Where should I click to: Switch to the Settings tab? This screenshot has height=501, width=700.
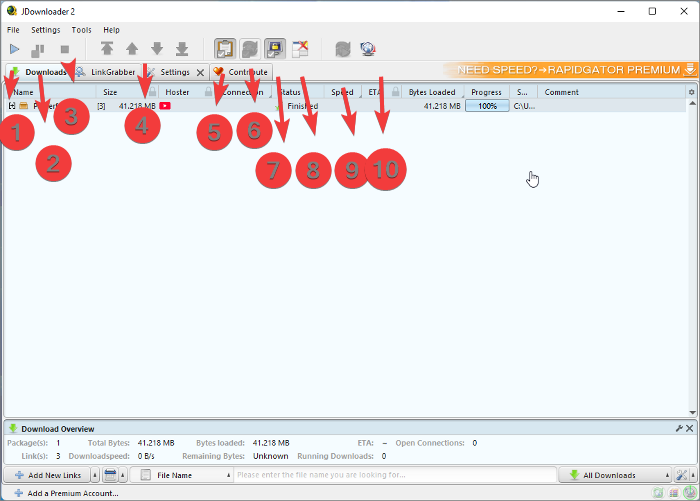point(175,72)
